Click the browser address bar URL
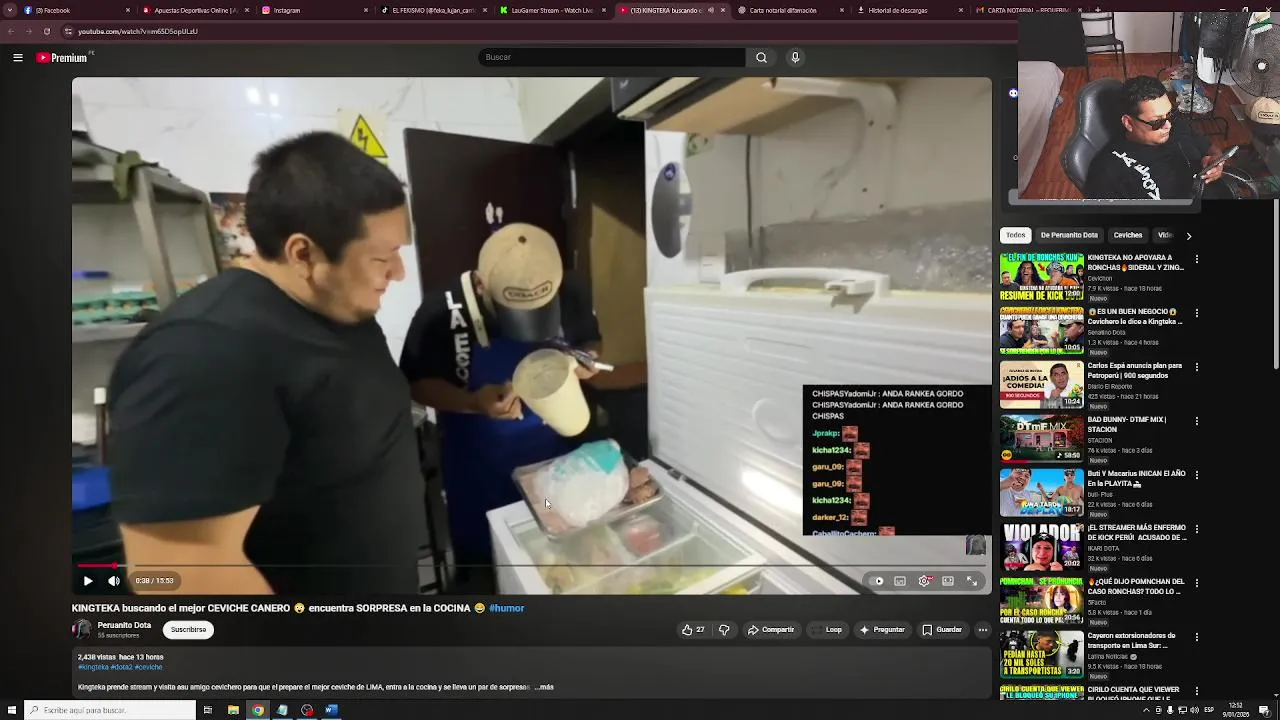This screenshot has width=1280, height=720. pyautogui.click(x=137, y=31)
